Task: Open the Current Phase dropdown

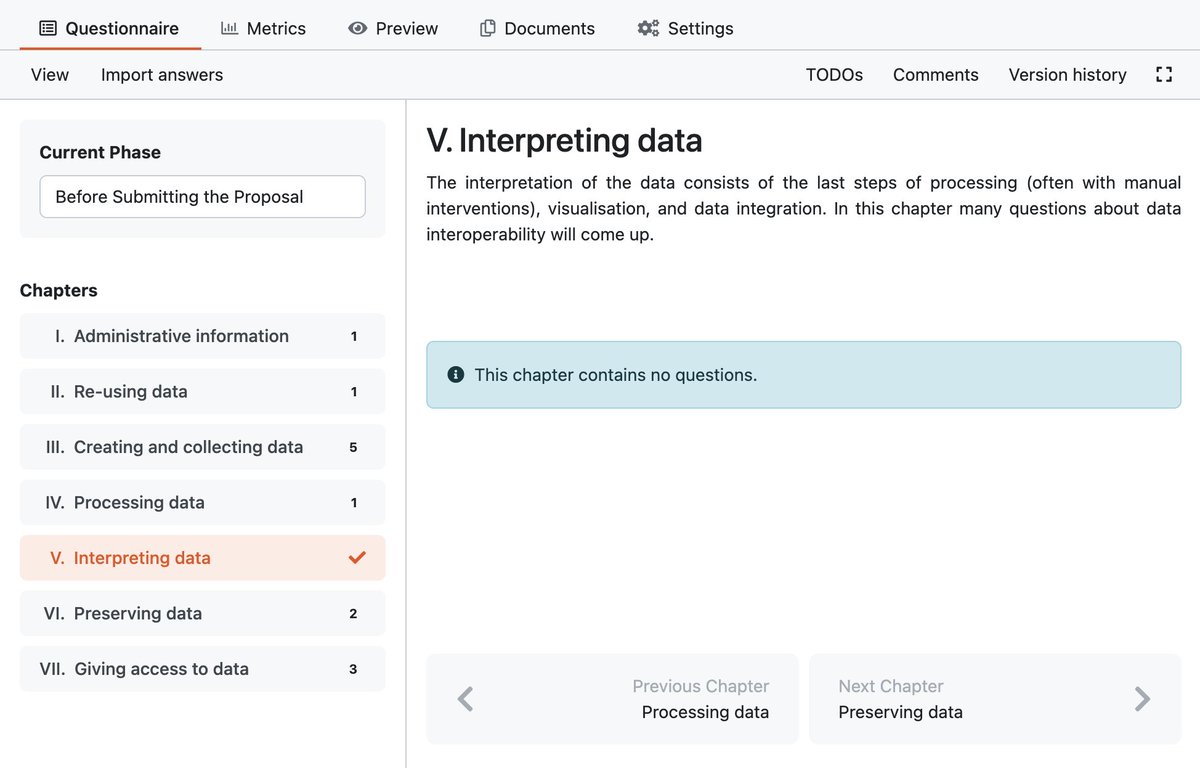Action: (202, 197)
